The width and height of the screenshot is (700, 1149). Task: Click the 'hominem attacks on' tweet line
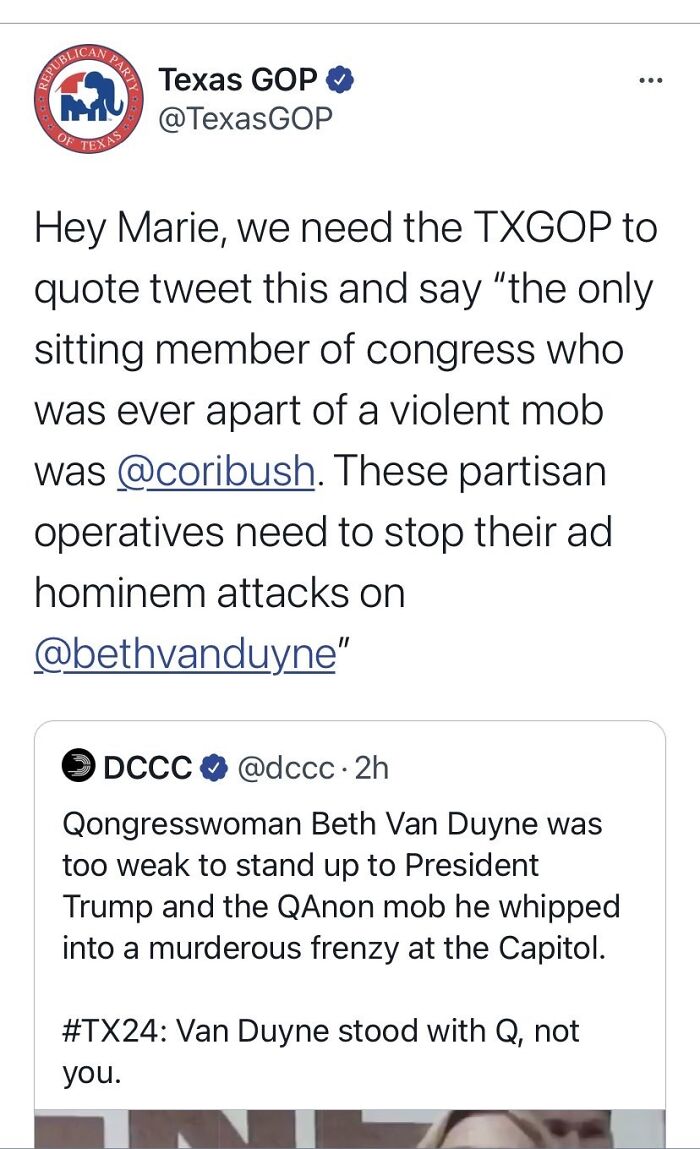pyautogui.click(x=220, y=592)
